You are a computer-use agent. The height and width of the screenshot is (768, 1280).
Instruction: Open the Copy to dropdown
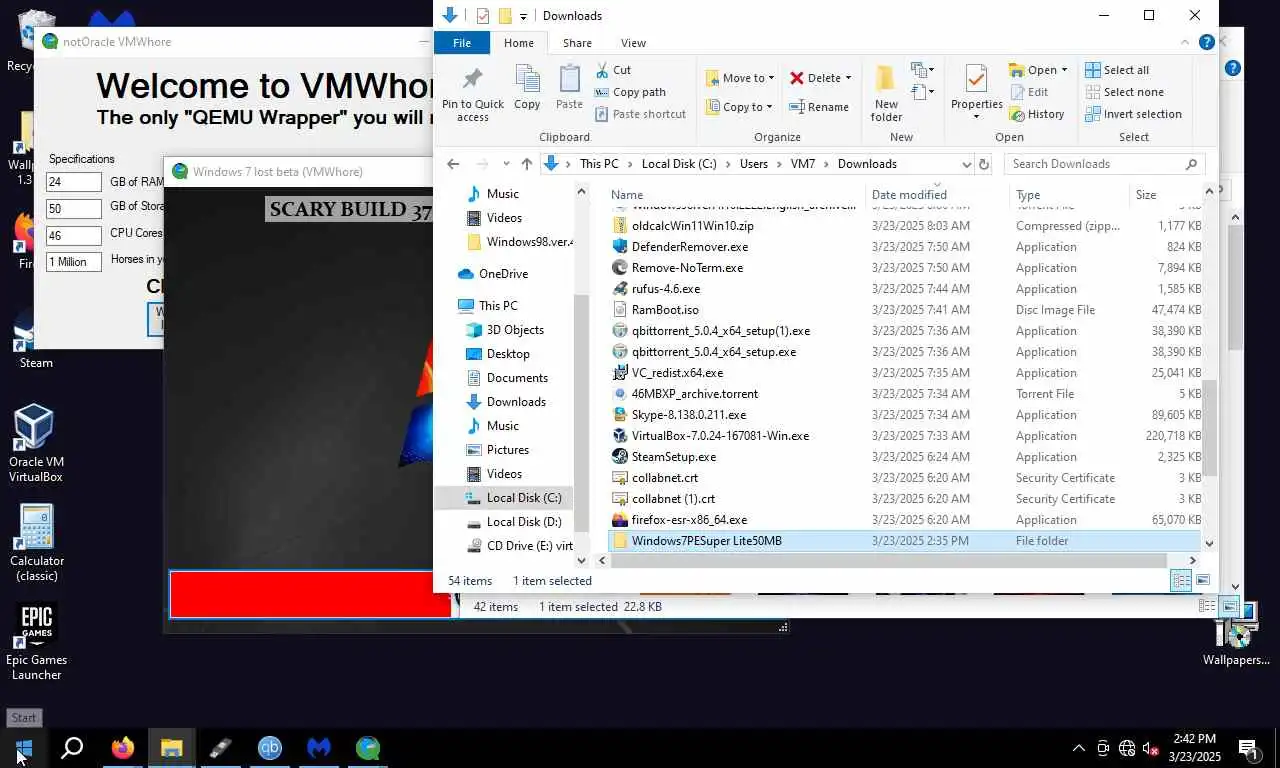pyautogui.click(x=739, y=107)
